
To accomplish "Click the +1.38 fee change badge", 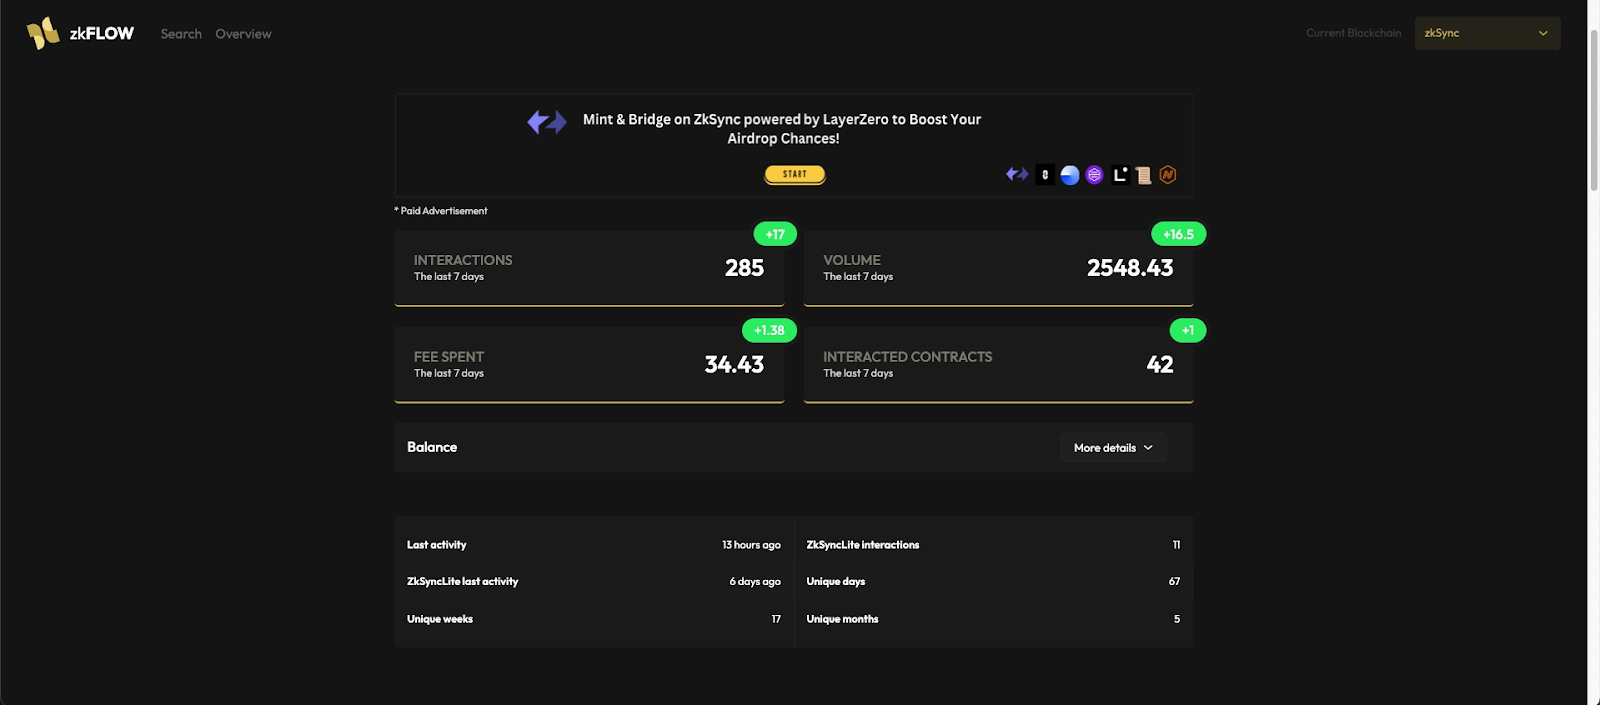I will 769,330.
